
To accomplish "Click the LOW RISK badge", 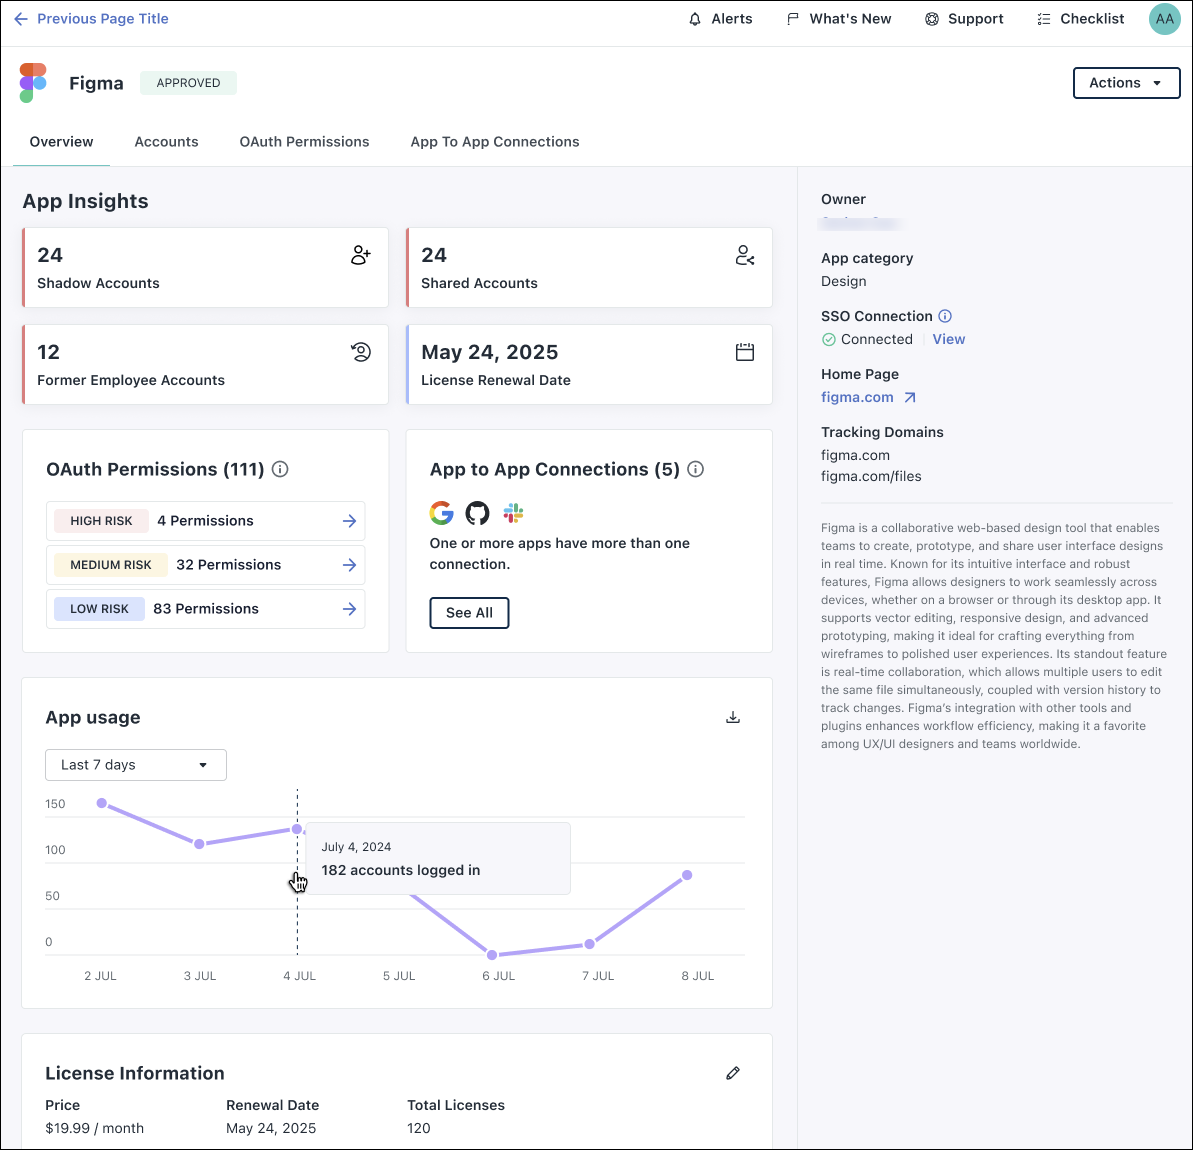I will point(100,609).
